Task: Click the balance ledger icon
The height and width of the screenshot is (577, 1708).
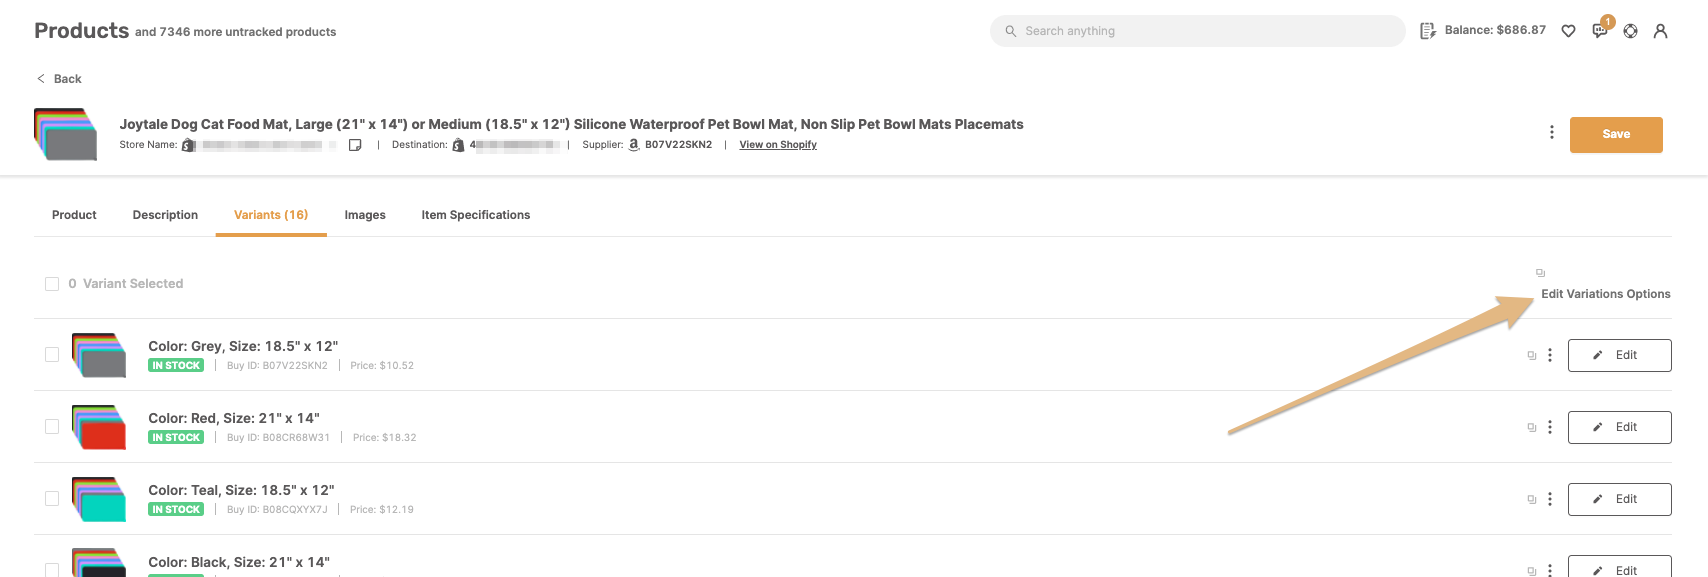Action: (1428, 31)
